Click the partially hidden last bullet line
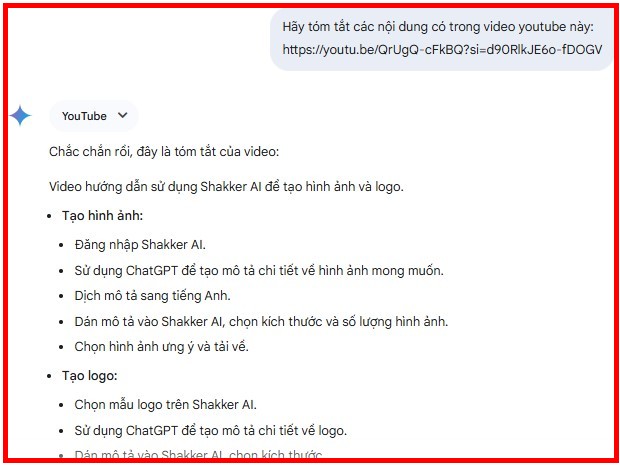The height and width of the screenshot is (466, 620). click(x=198, y=455)
